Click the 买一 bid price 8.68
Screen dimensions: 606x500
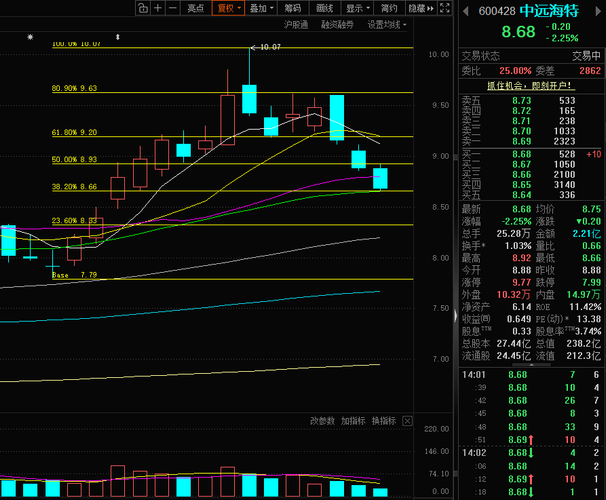tap(522, 155)
